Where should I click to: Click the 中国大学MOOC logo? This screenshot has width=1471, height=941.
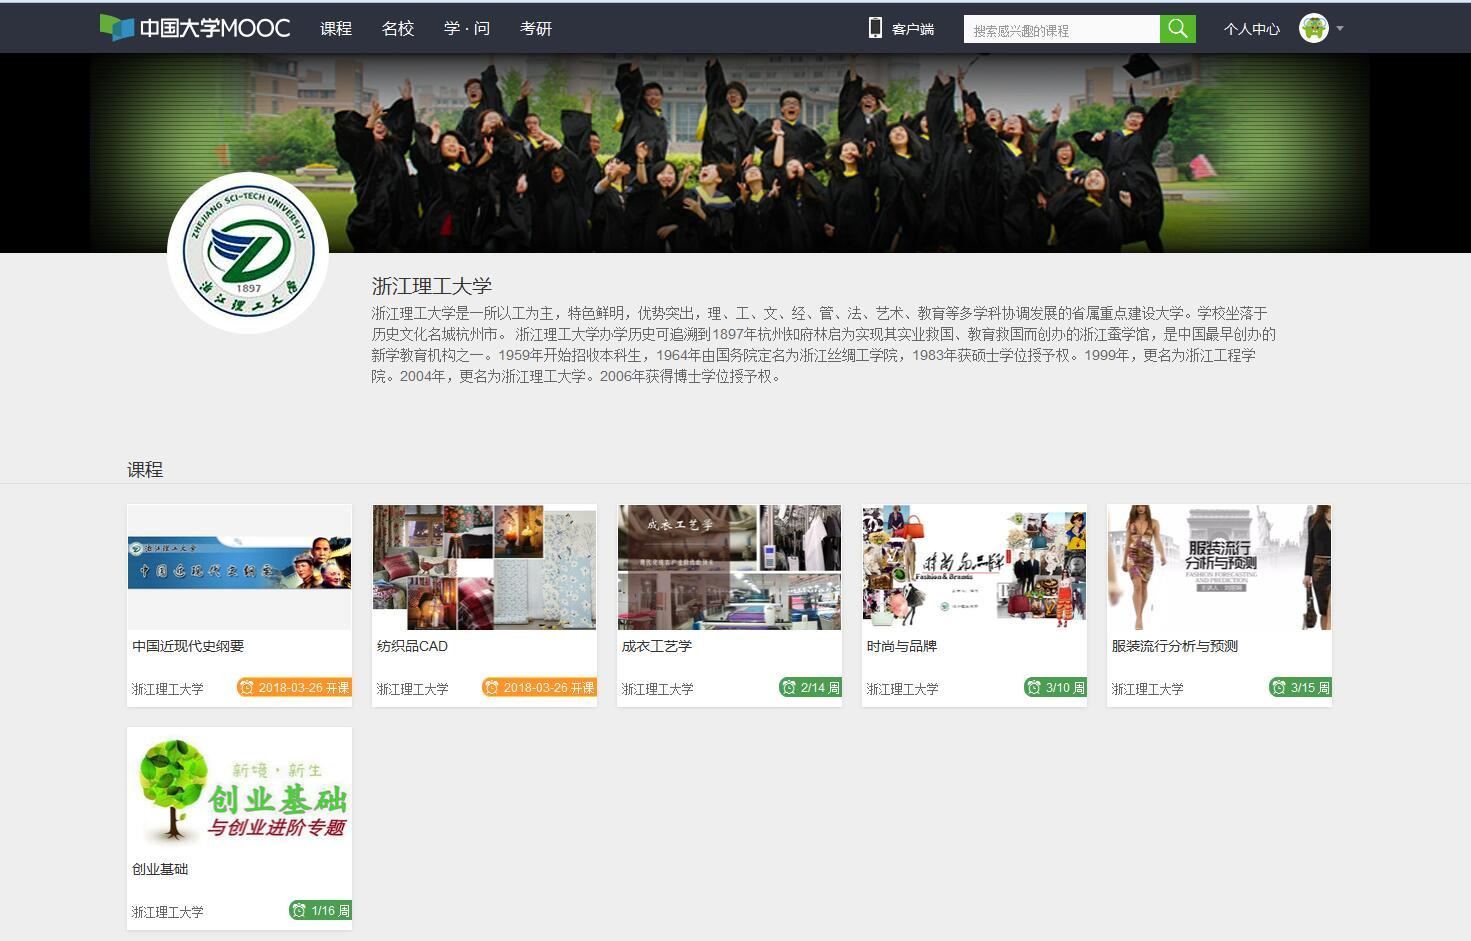point(195,28)
